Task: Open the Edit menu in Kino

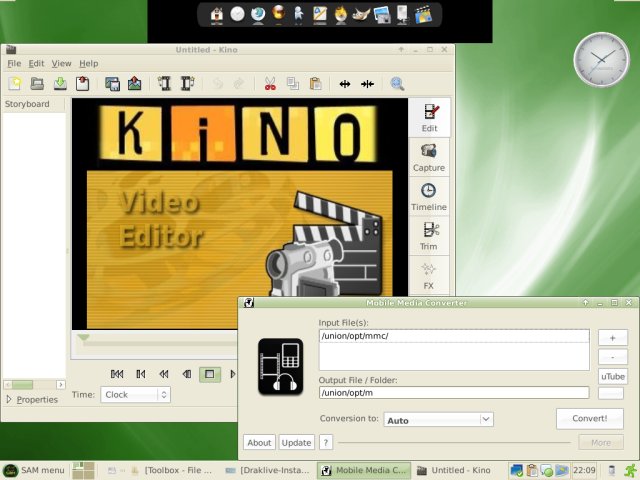Action: [36, 64]
